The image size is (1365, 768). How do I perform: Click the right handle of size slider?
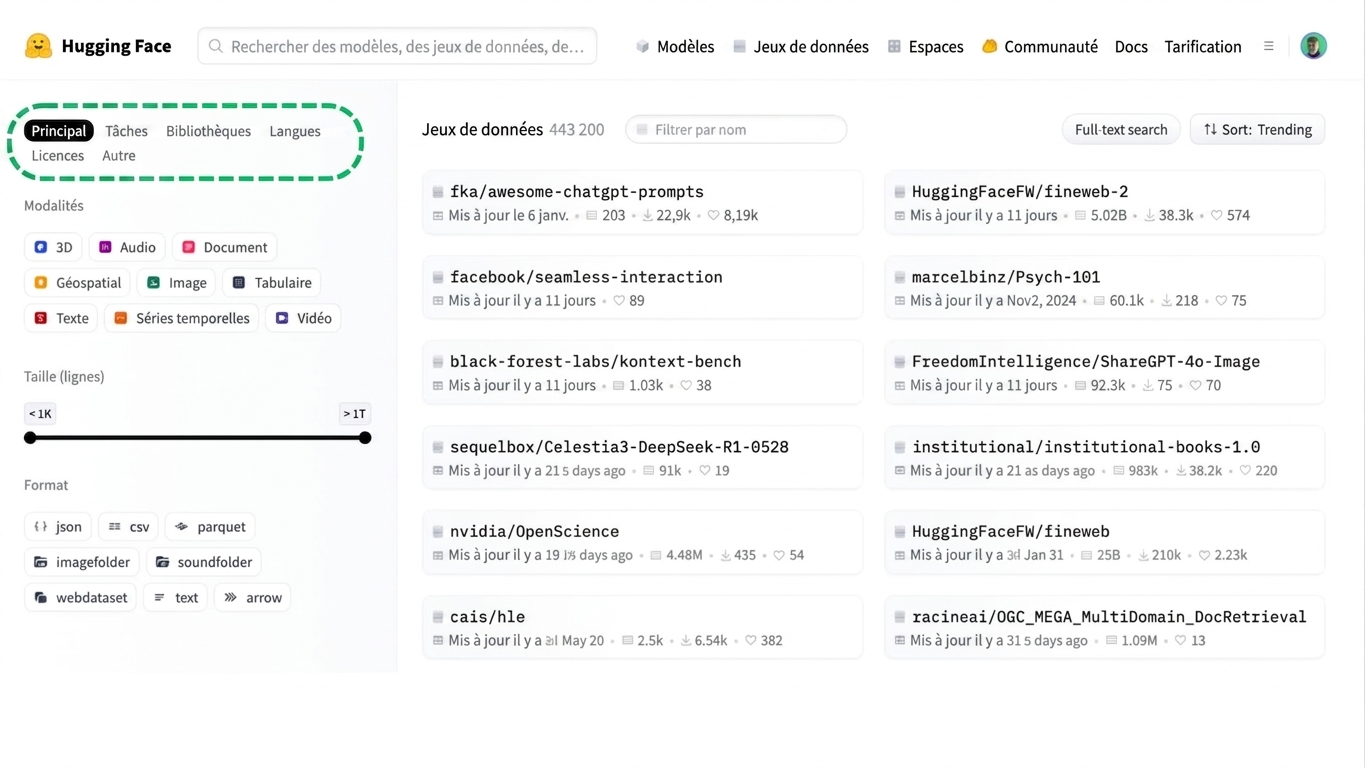coord(365,438)
